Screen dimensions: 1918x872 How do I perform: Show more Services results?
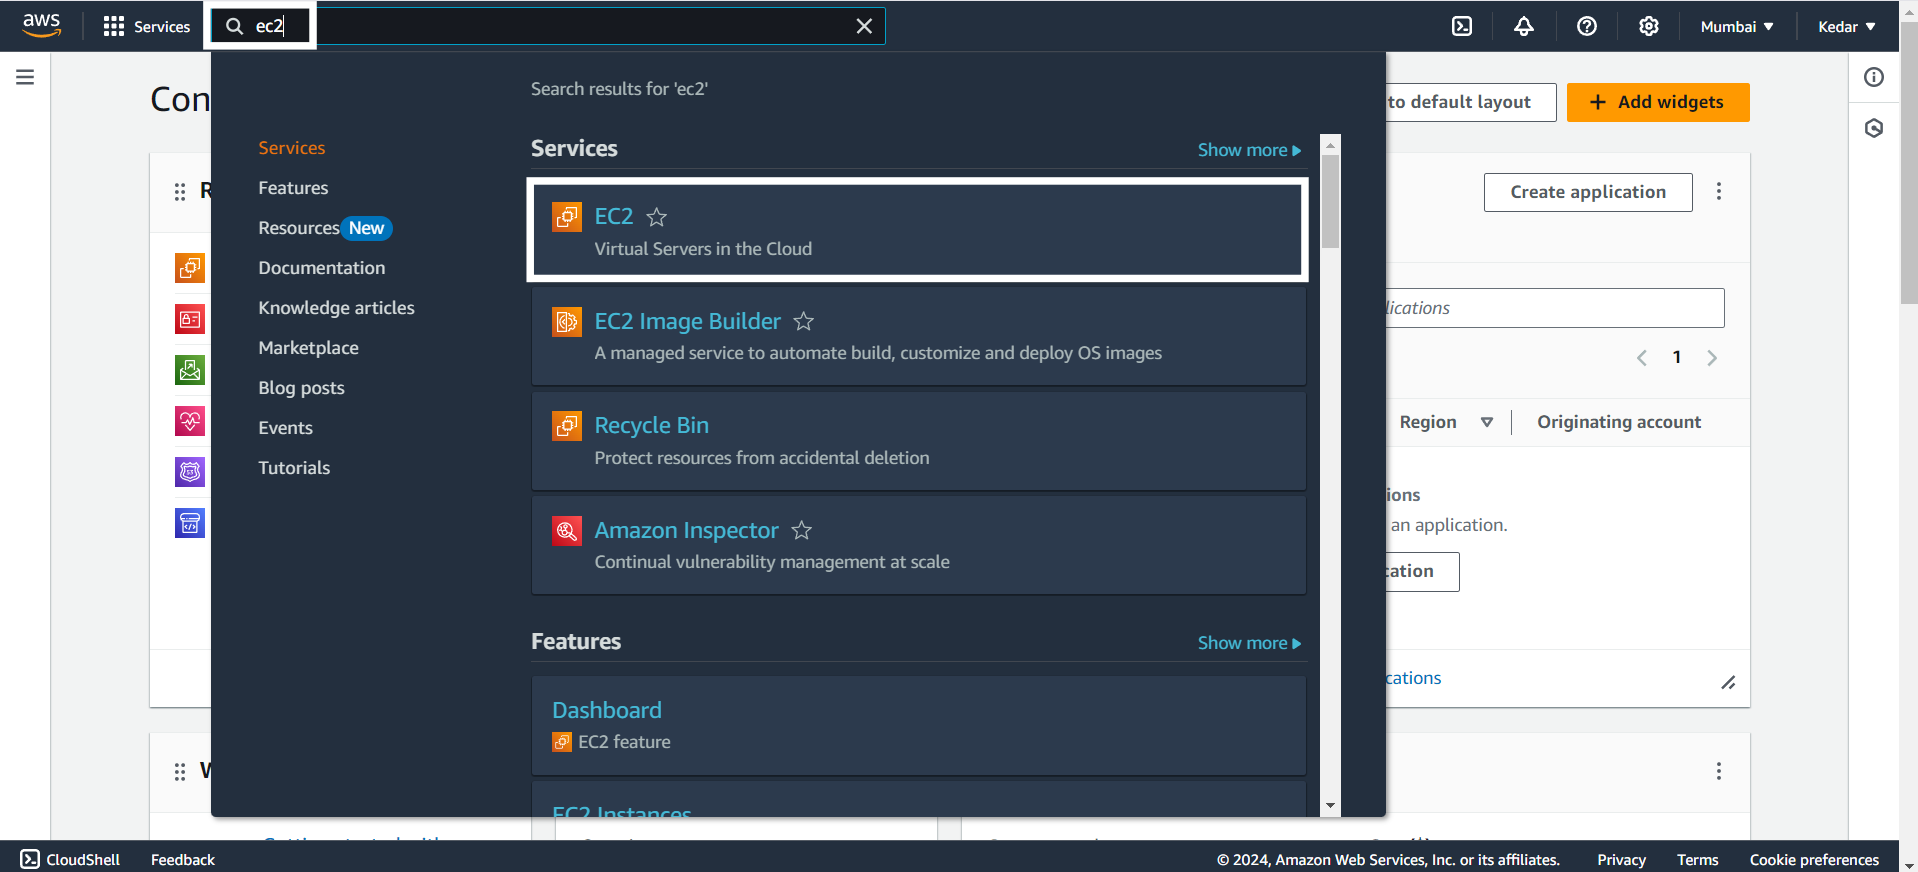[1249, 150]
